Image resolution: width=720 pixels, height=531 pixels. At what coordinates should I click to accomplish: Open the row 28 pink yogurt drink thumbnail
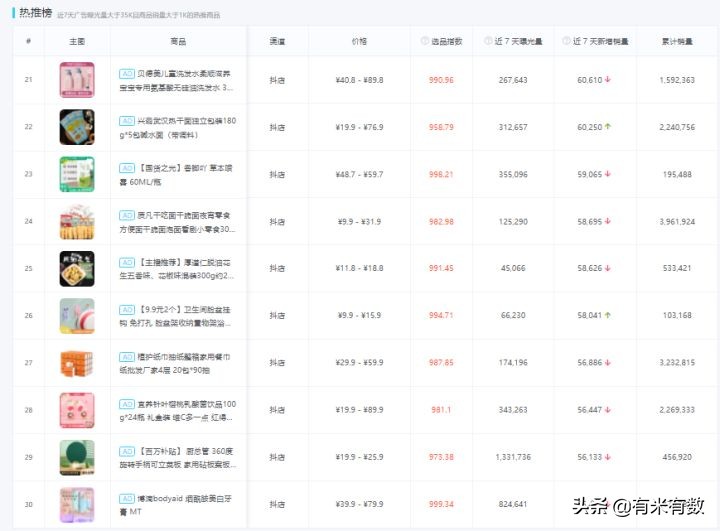(77, 410)
